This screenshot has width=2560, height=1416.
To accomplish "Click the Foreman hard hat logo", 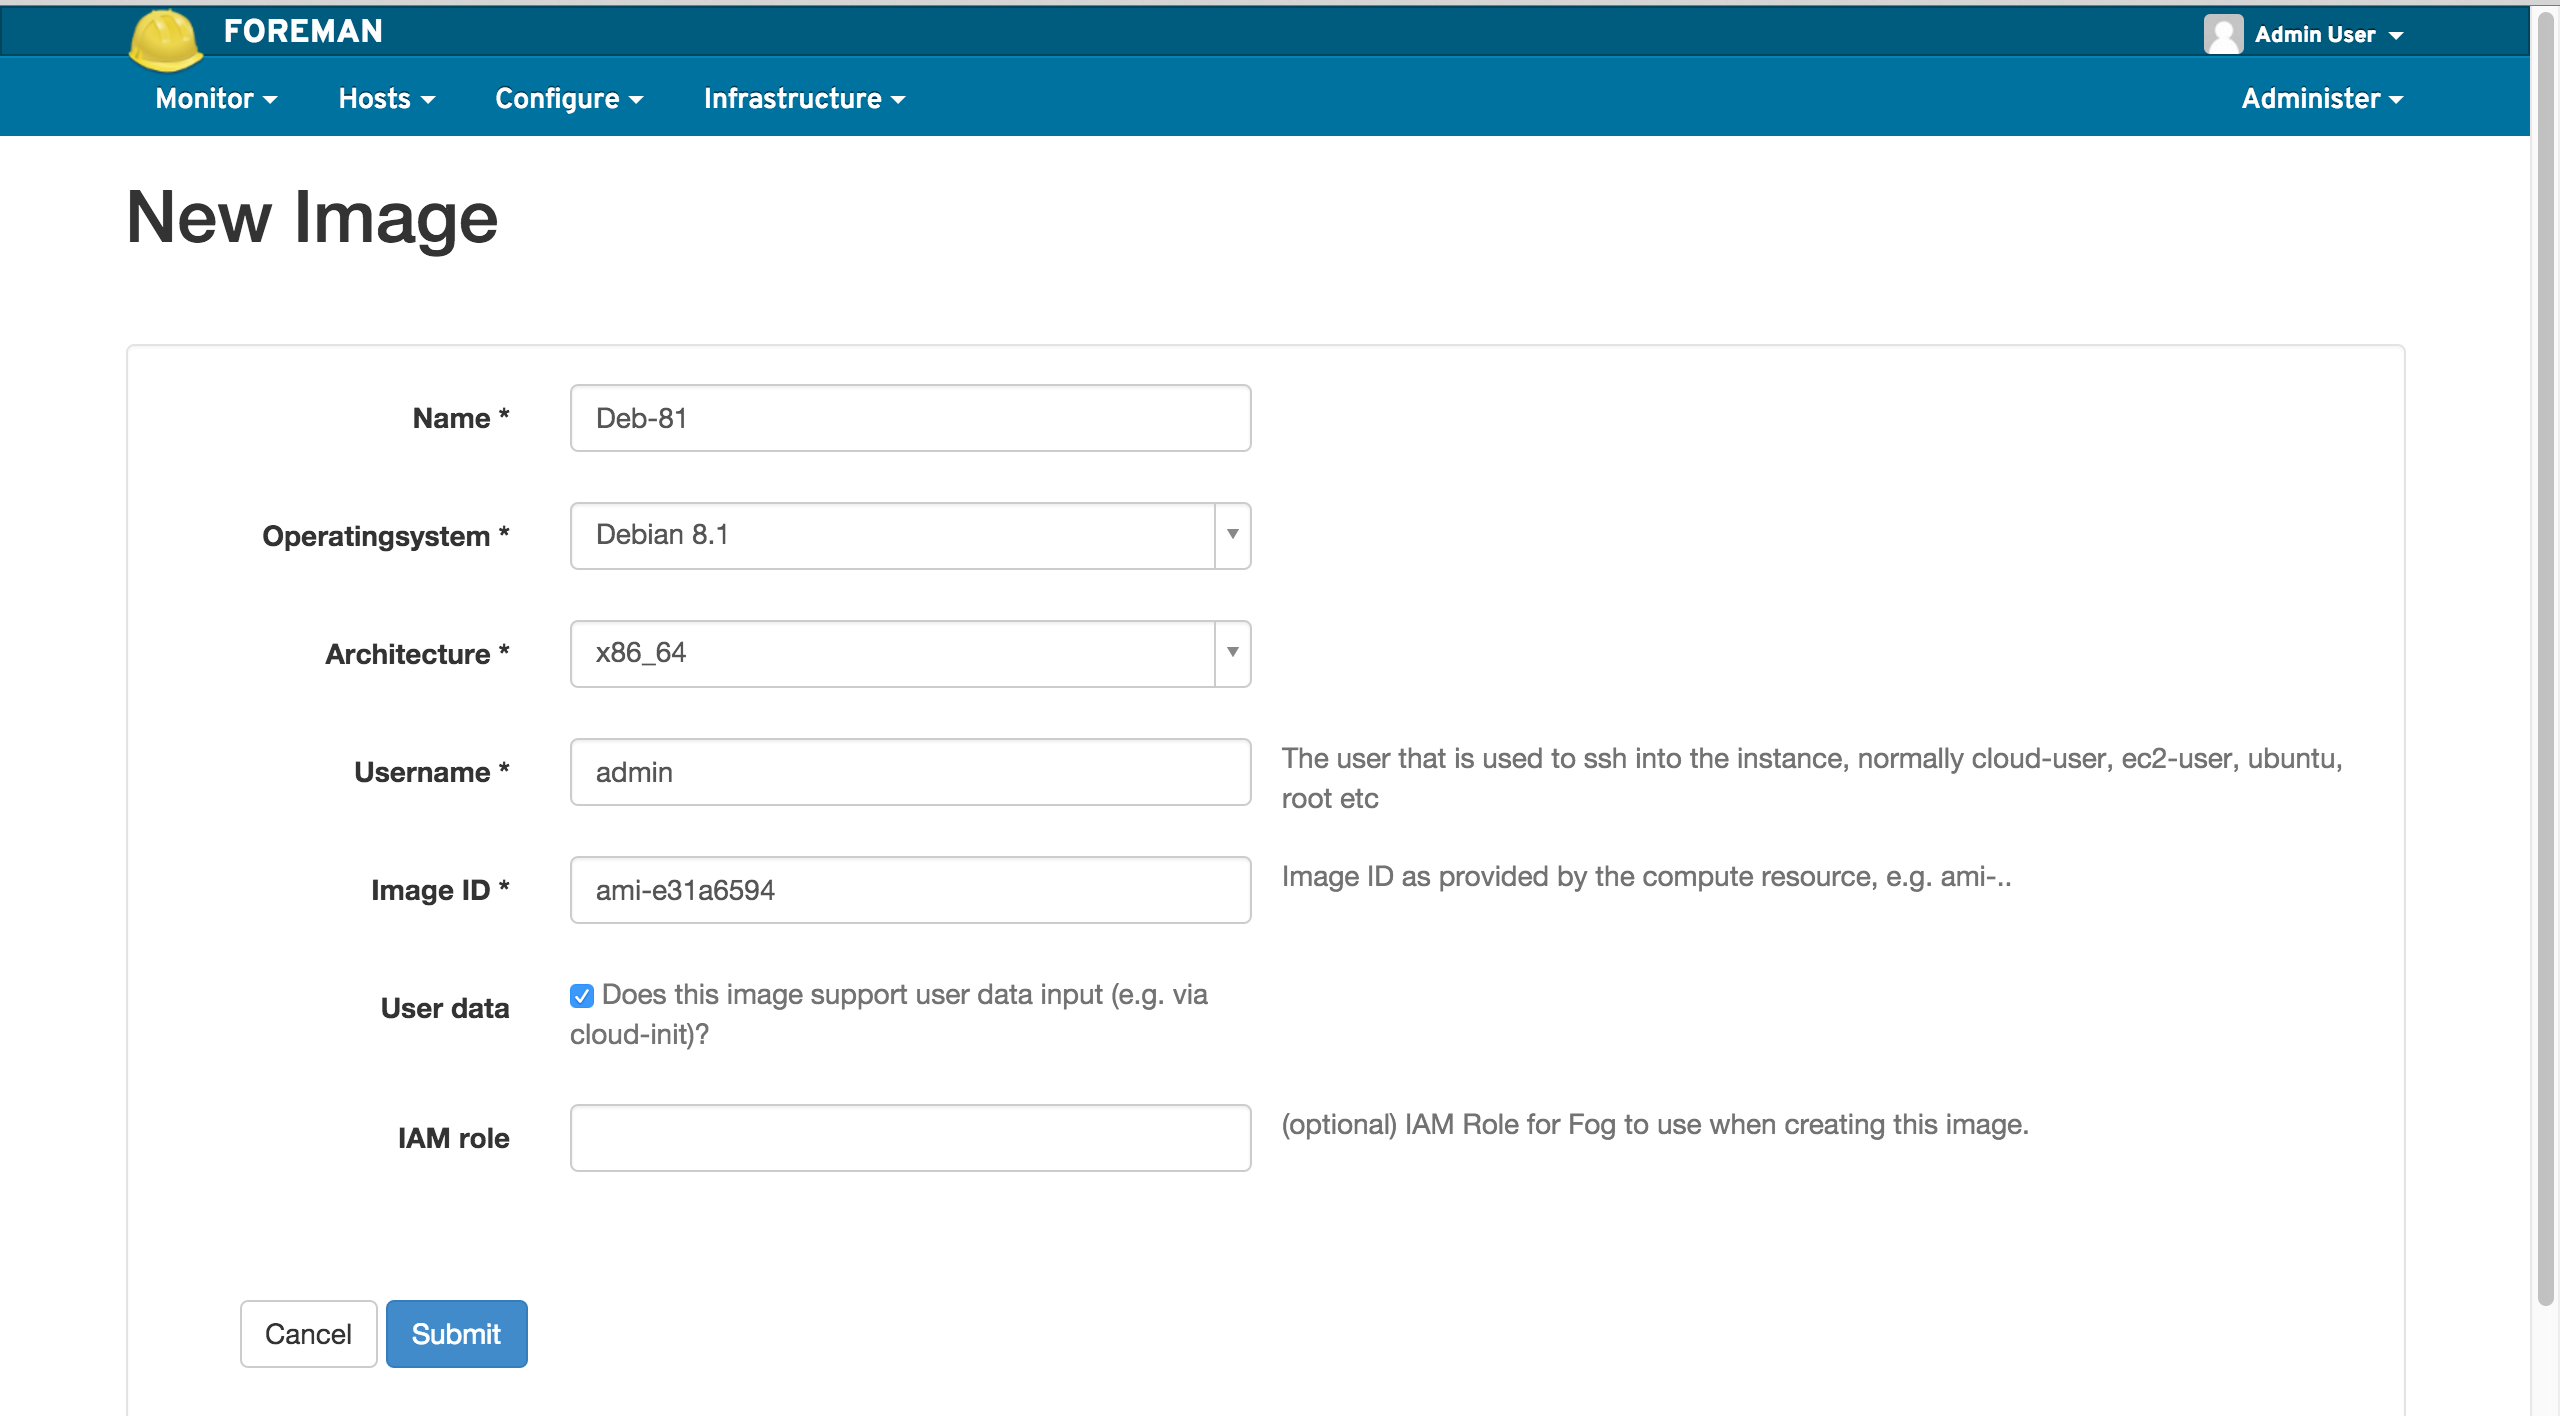I will click(x=166, y=40).
